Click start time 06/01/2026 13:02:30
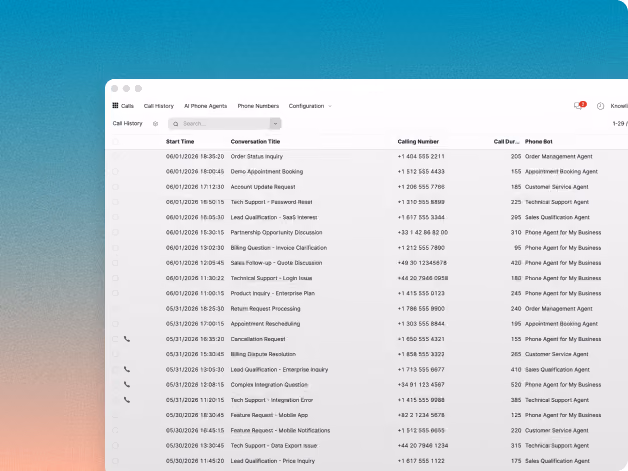This screenshot has width=628, height=471. pyautogui.click(x=195, y=248)
